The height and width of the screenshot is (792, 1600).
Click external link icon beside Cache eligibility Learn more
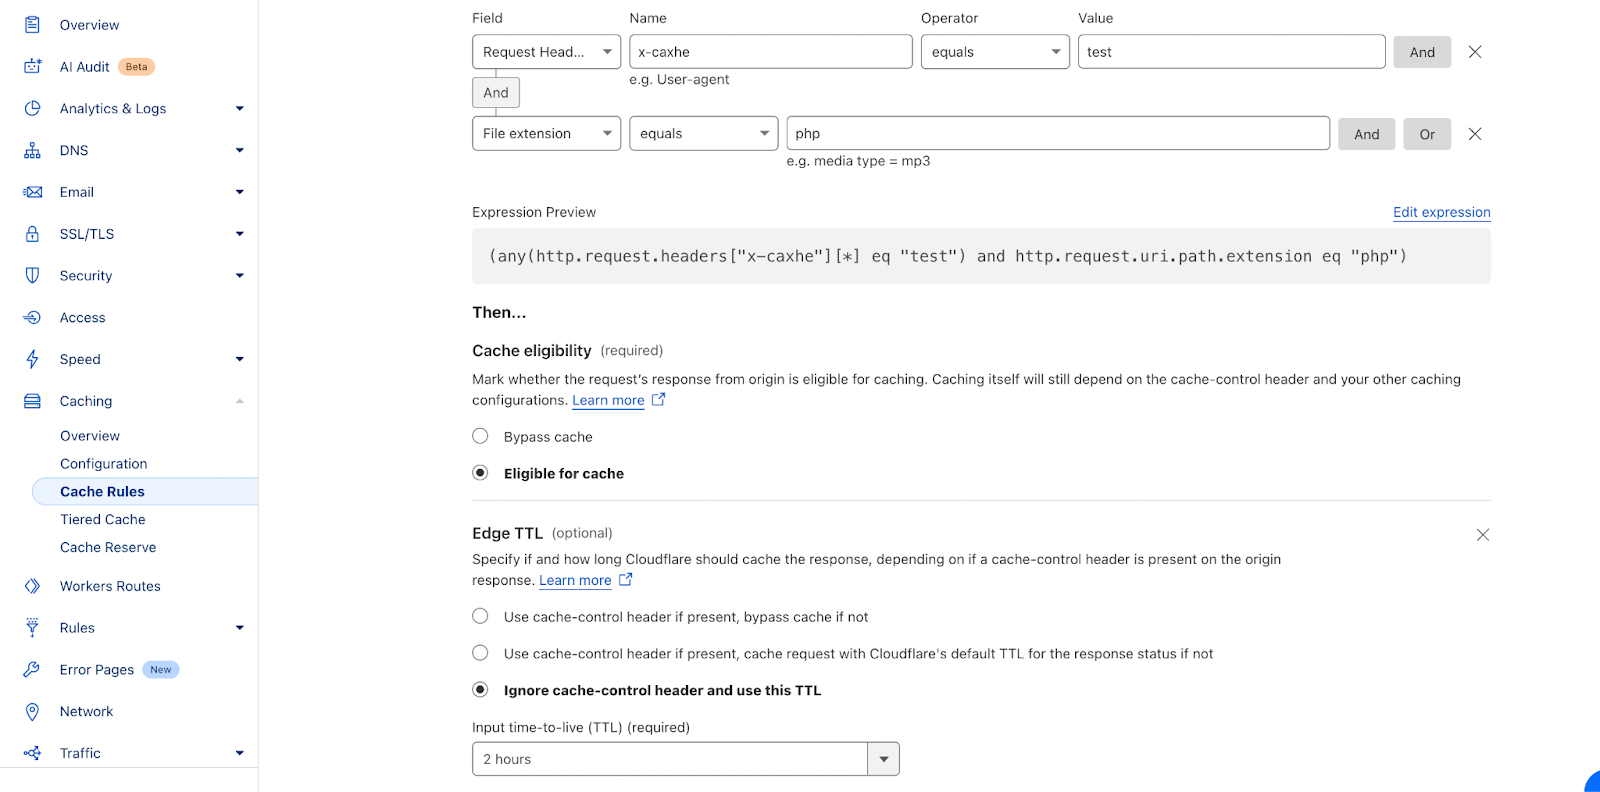[x=658, y=399]
